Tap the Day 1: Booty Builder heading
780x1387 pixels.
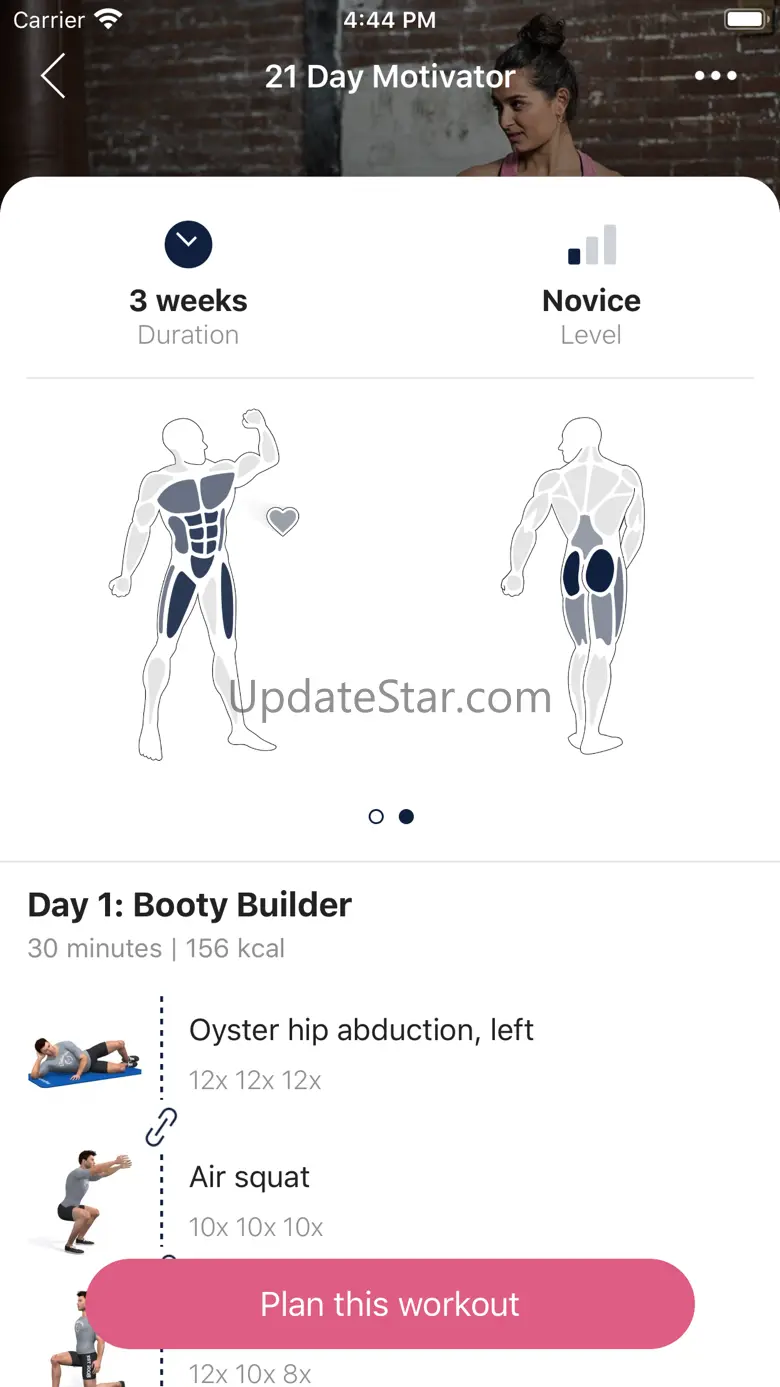(x=190, y=905)
